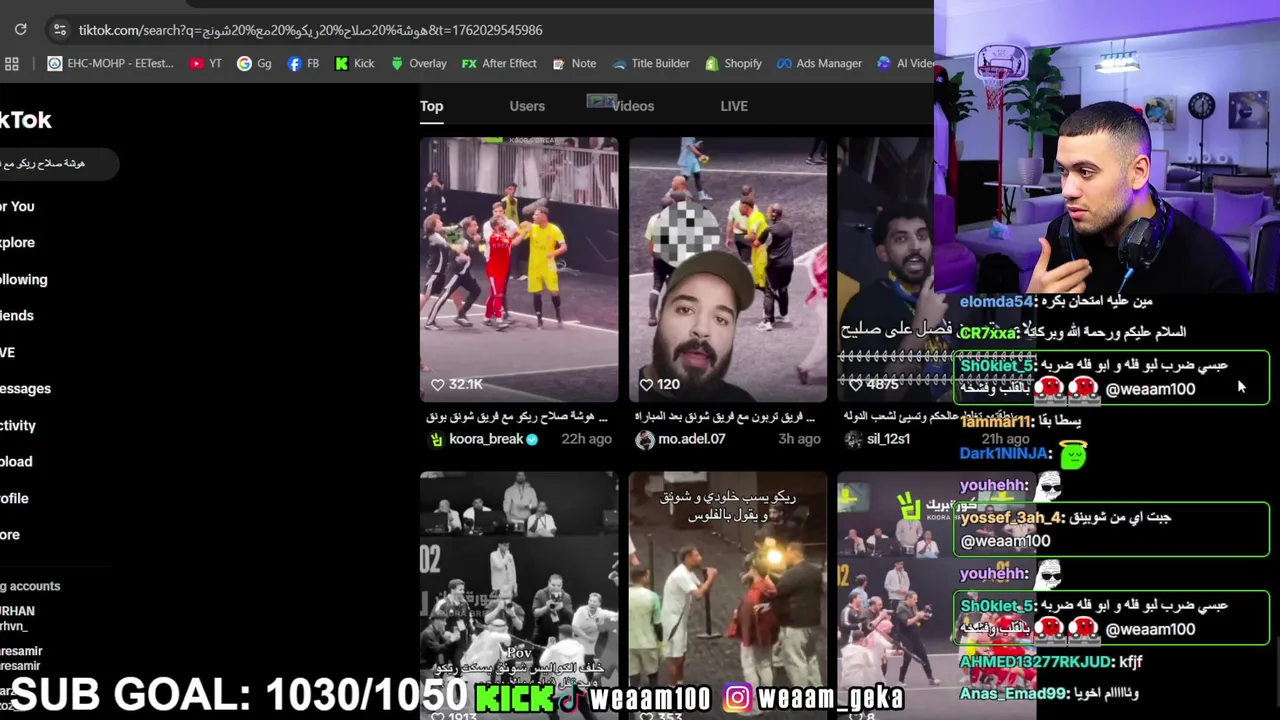Open the AI Video bookmark
1280x720 pixels.
click(x=906, y=64)
